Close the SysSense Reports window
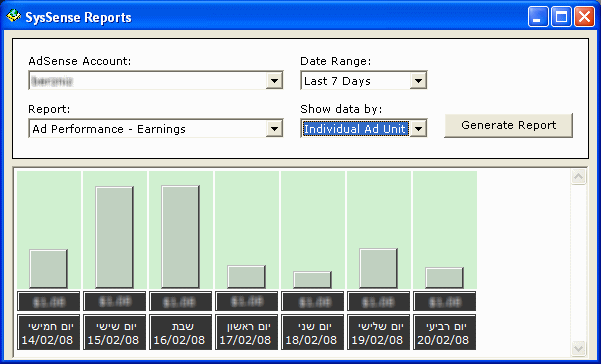 point(585,17)
